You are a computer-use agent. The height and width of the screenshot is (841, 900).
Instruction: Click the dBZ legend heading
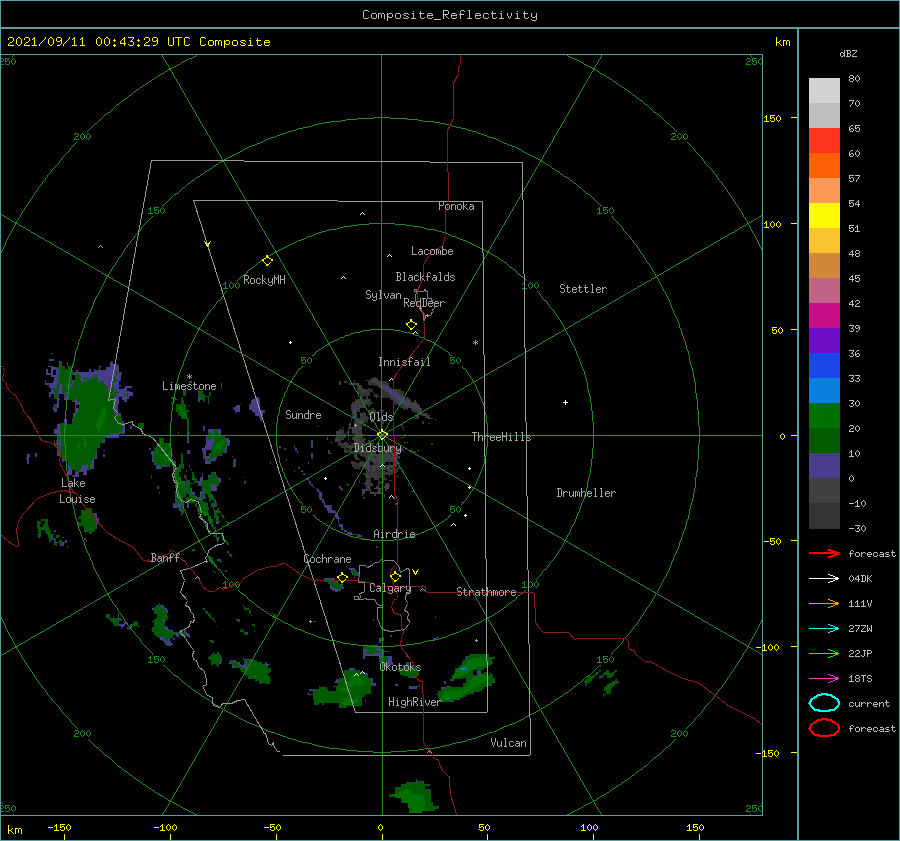848,53
